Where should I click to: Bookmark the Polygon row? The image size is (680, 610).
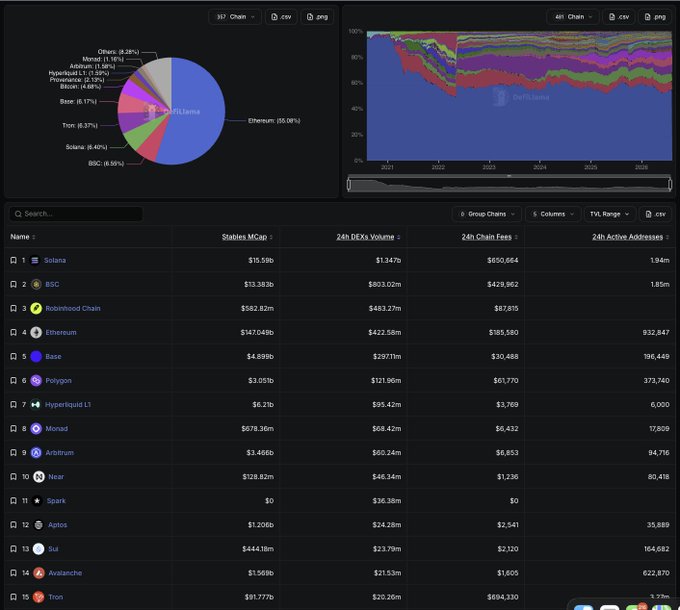click(13, 380)
